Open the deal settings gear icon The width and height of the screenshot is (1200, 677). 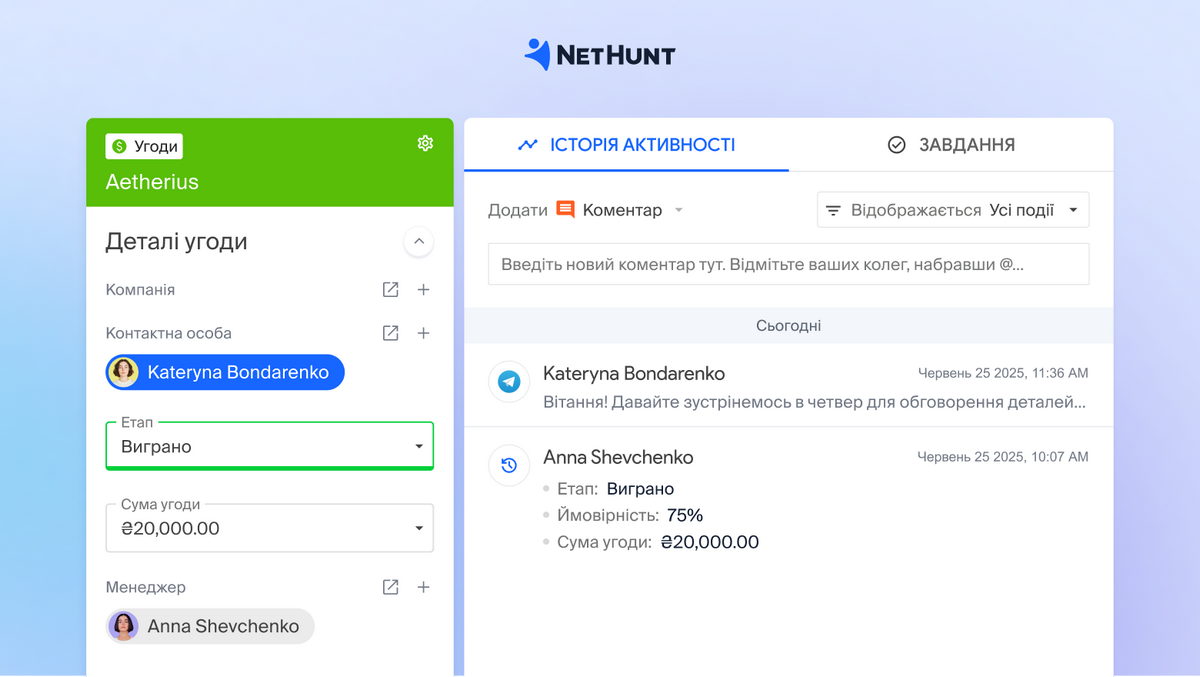[x=425, y=144]
